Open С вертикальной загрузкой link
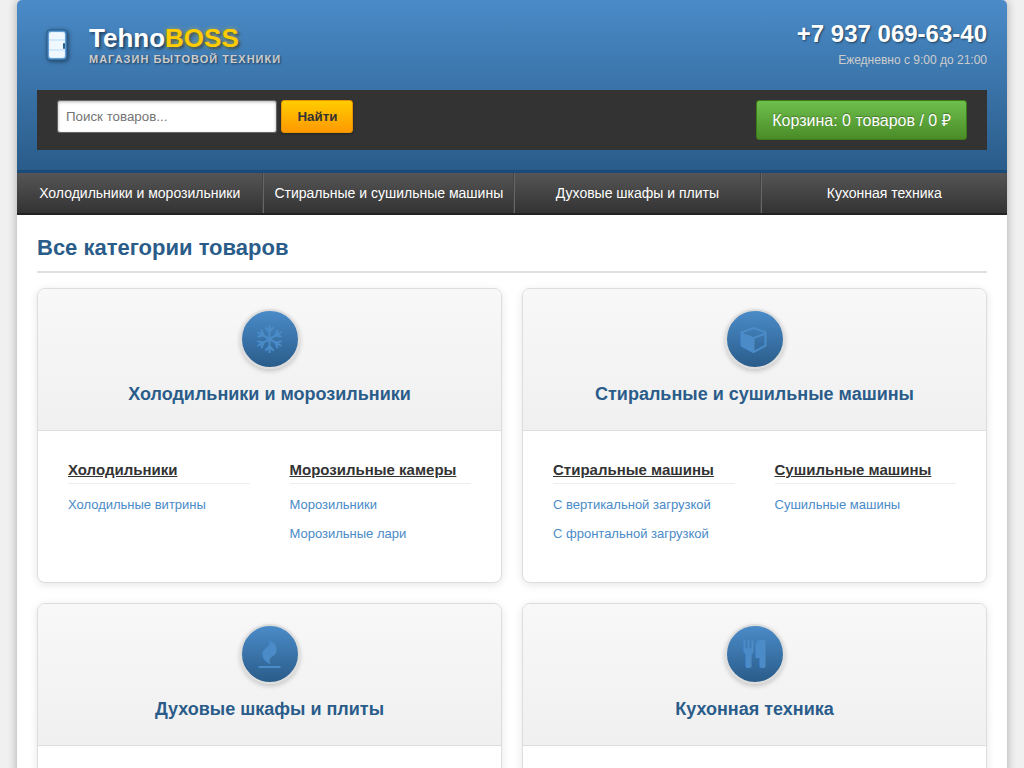This screenshot has height=768, width=1024. coord(631,505)
